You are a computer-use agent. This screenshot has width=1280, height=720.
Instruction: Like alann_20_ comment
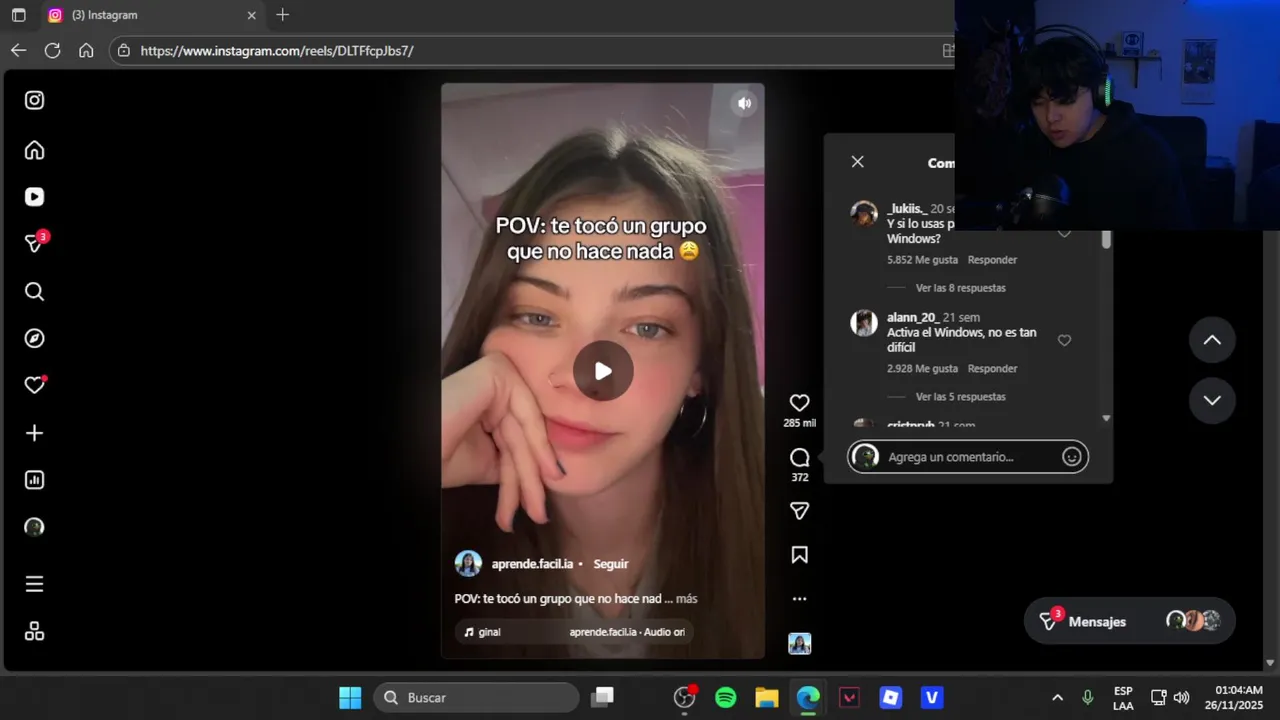coord(1064,340)
